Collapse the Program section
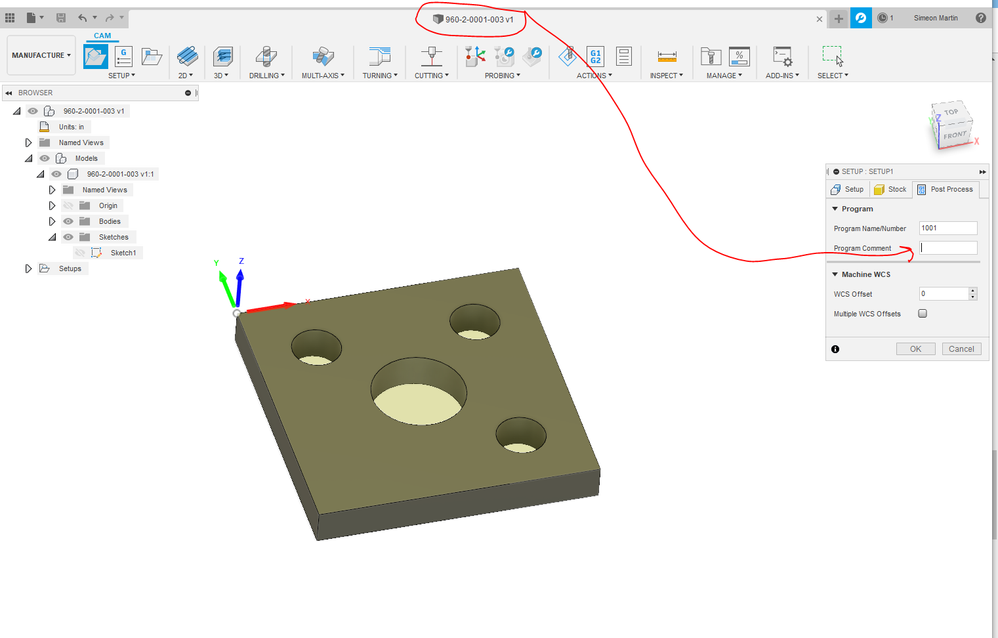 (835, 209)
